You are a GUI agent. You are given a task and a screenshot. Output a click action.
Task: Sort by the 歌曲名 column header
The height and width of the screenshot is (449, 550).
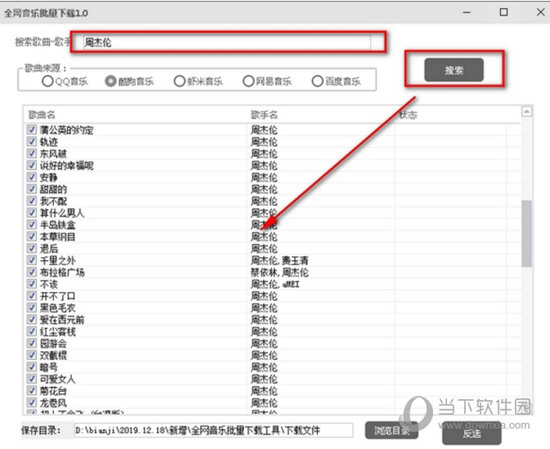[x=42, y=115]
